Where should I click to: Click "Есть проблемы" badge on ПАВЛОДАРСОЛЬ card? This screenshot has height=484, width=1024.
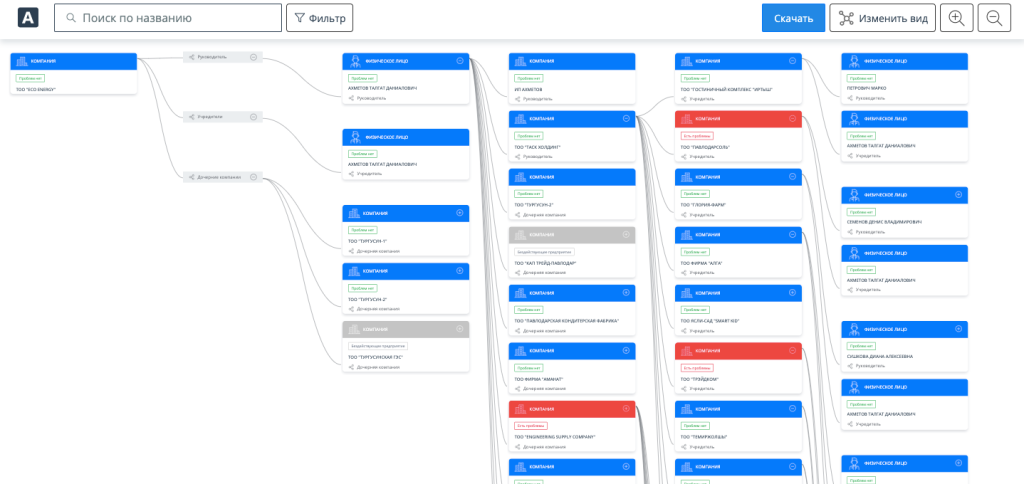[x=697, y=136]
